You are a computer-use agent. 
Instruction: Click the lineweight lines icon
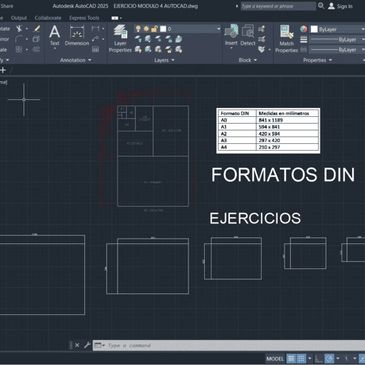pos(304,40)
